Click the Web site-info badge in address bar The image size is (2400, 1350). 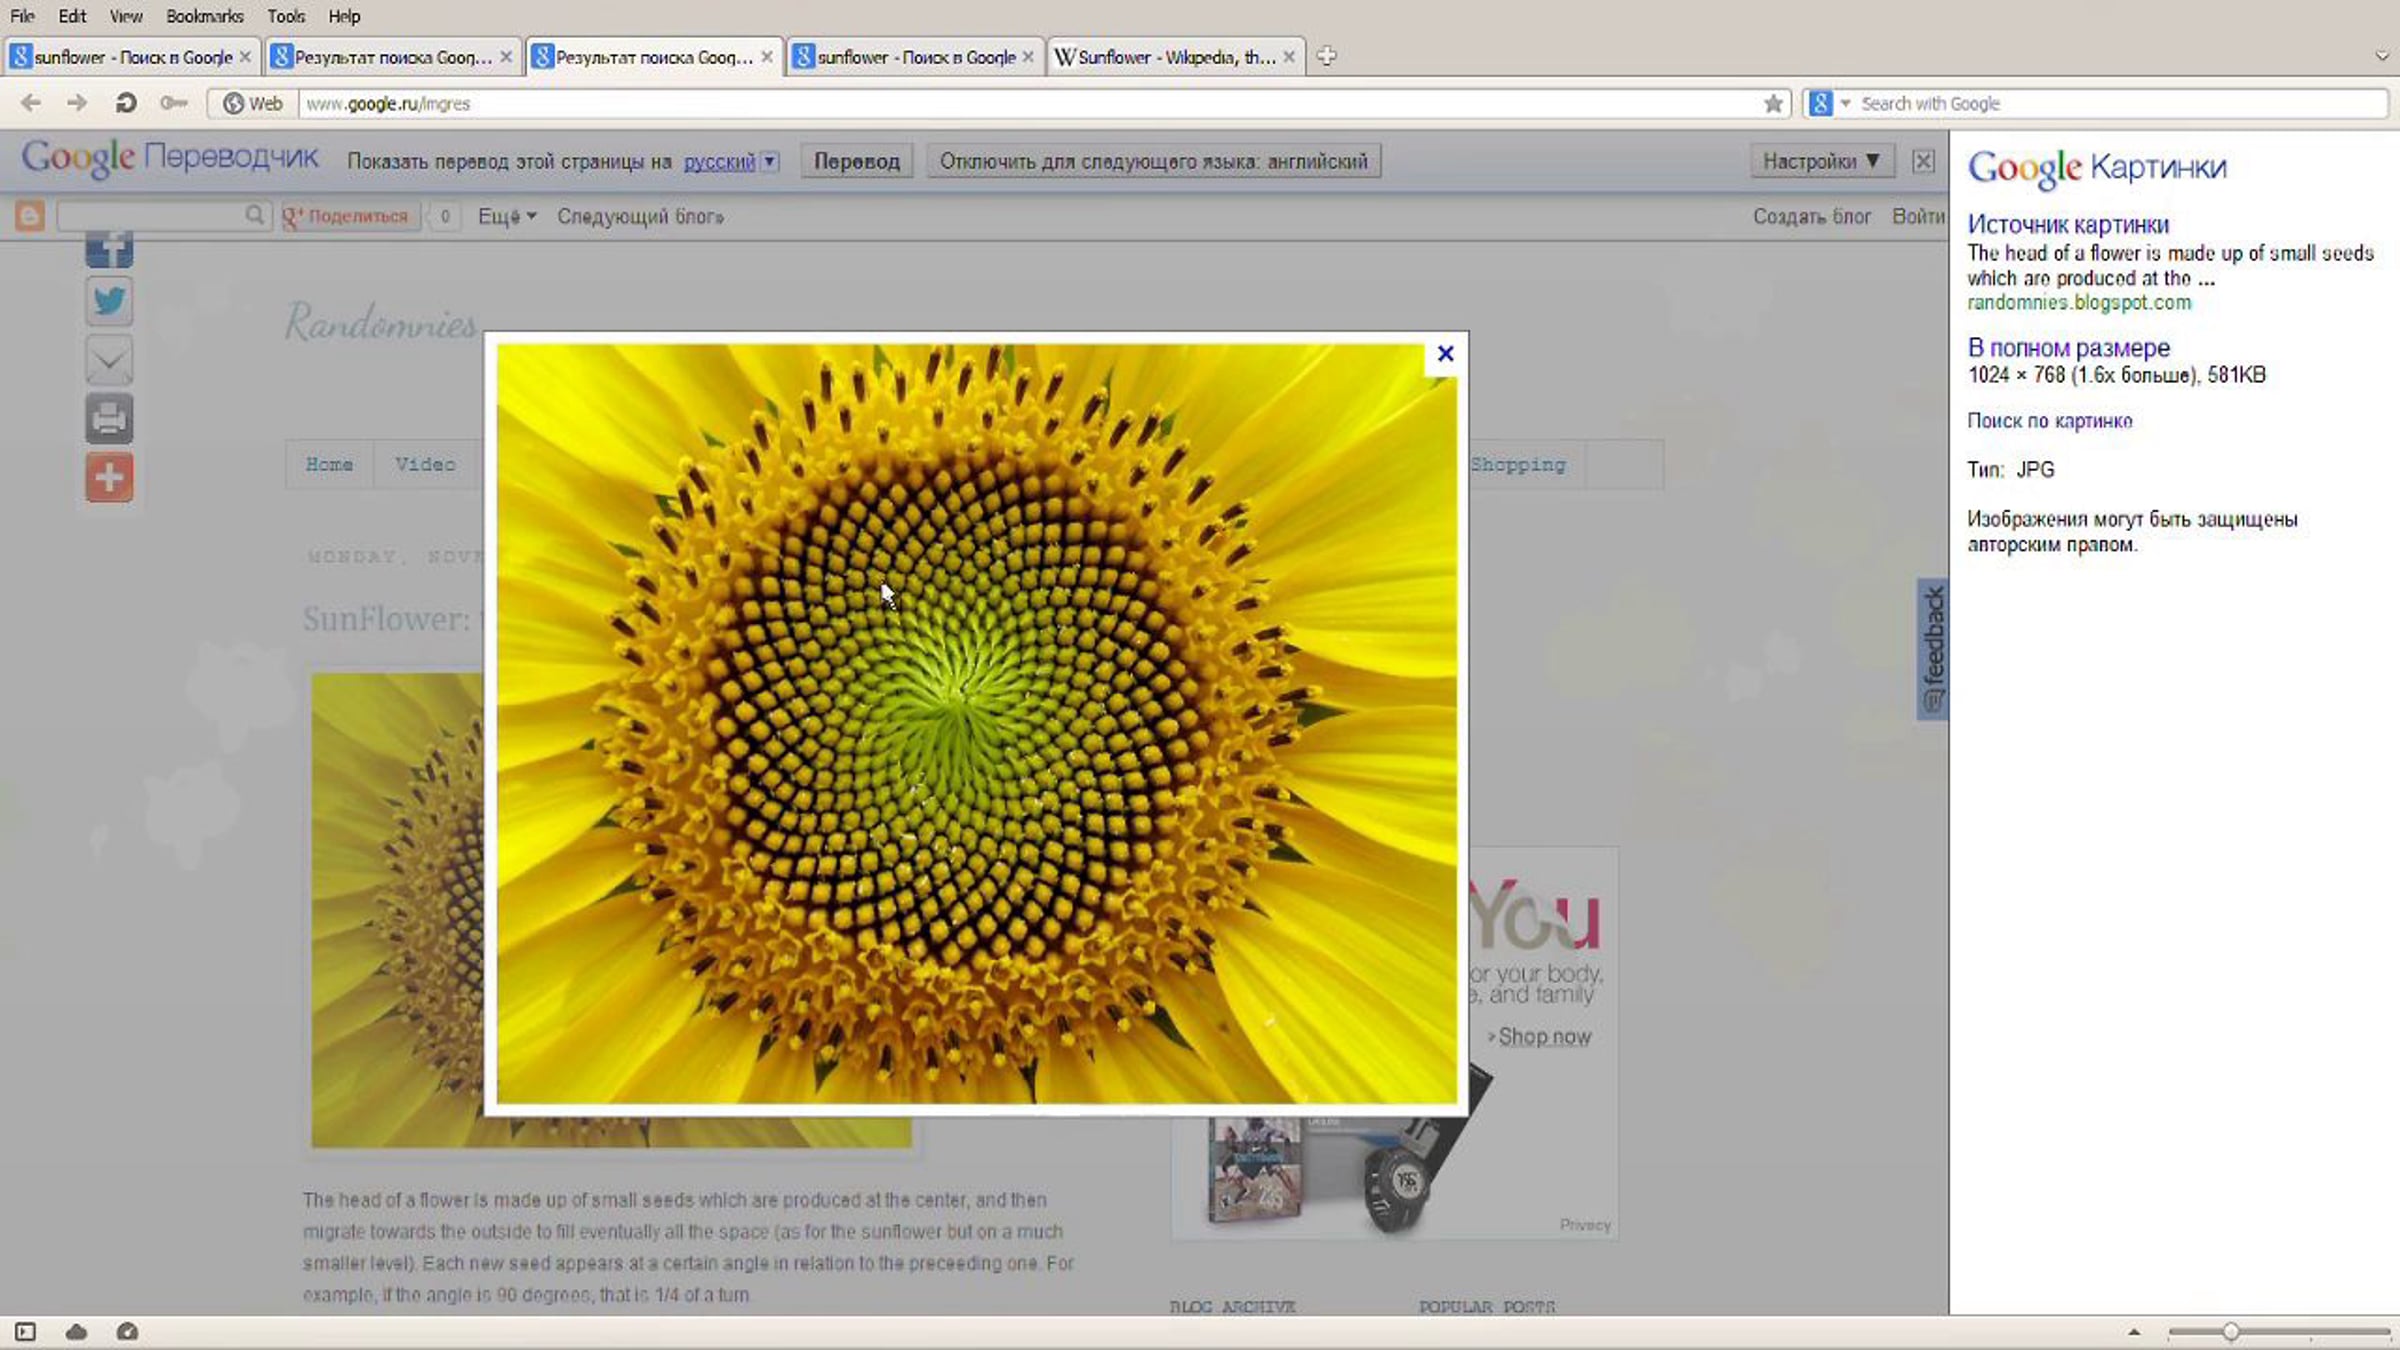pyautogui.click(x=253, y=103)
